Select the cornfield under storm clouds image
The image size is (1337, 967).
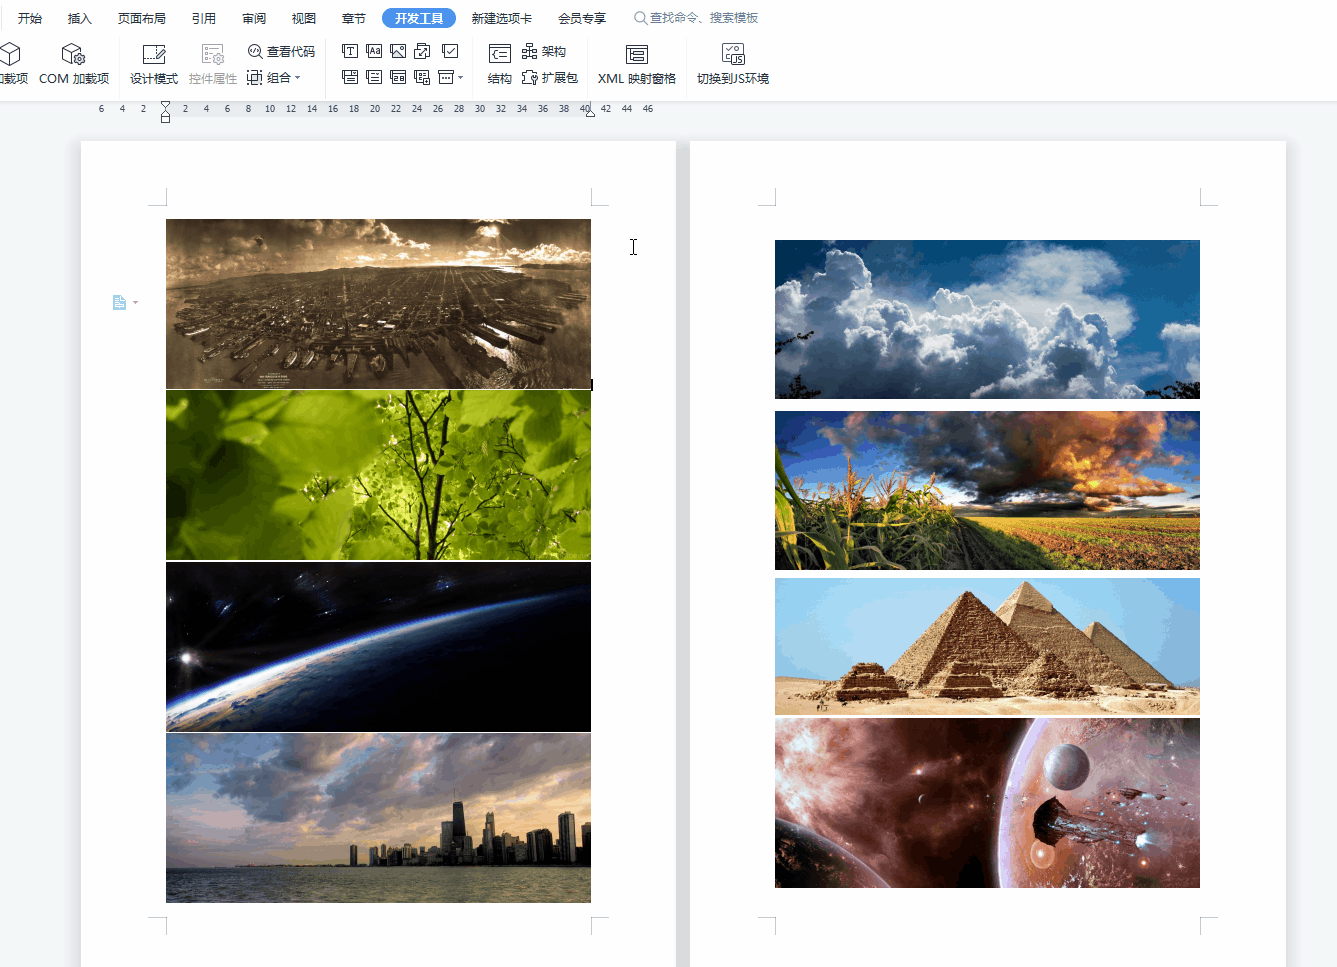[987, 490]
